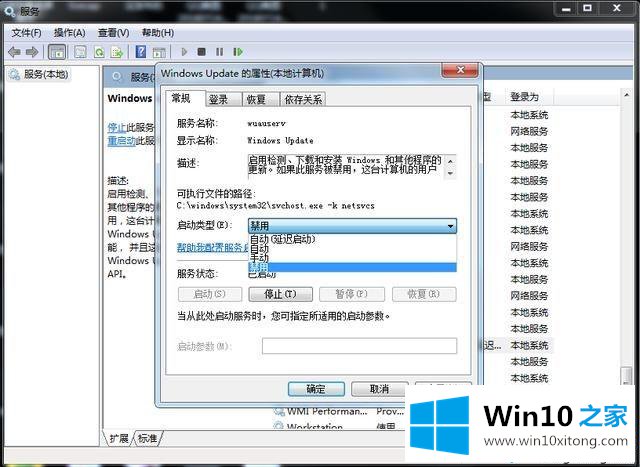The width and height of the screenshot is (640, 467).
Task: Open the 操作(A) menu
Action: click(x=69, y=33)
